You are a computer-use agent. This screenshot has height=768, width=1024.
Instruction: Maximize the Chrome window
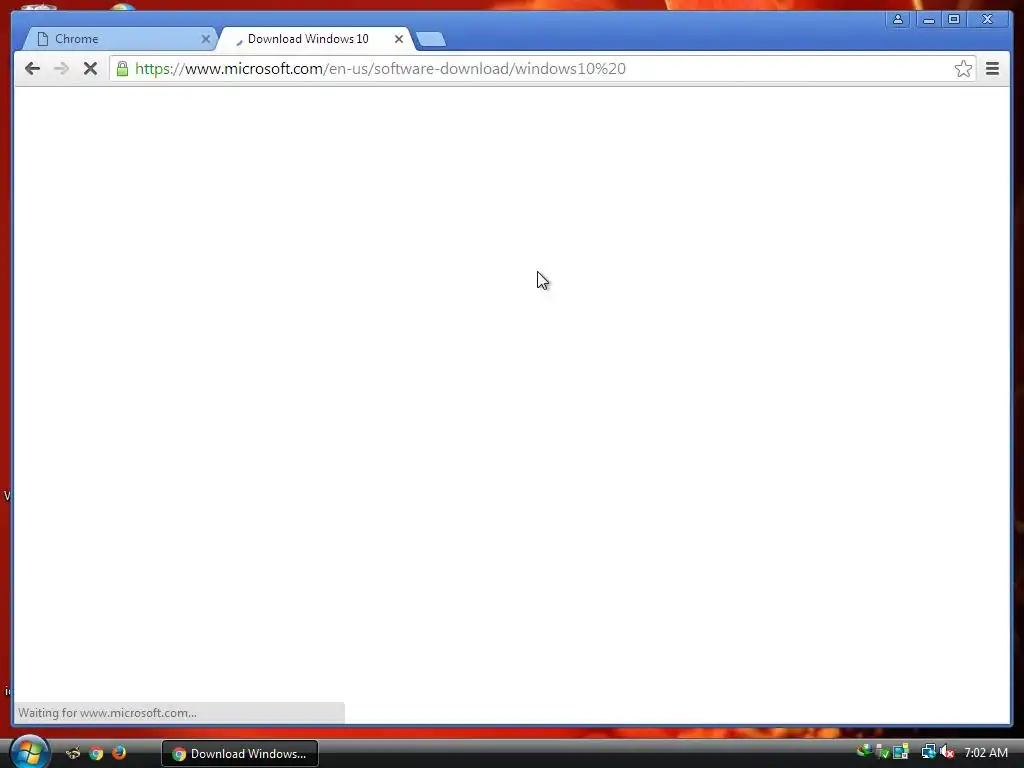coord(953,20)
